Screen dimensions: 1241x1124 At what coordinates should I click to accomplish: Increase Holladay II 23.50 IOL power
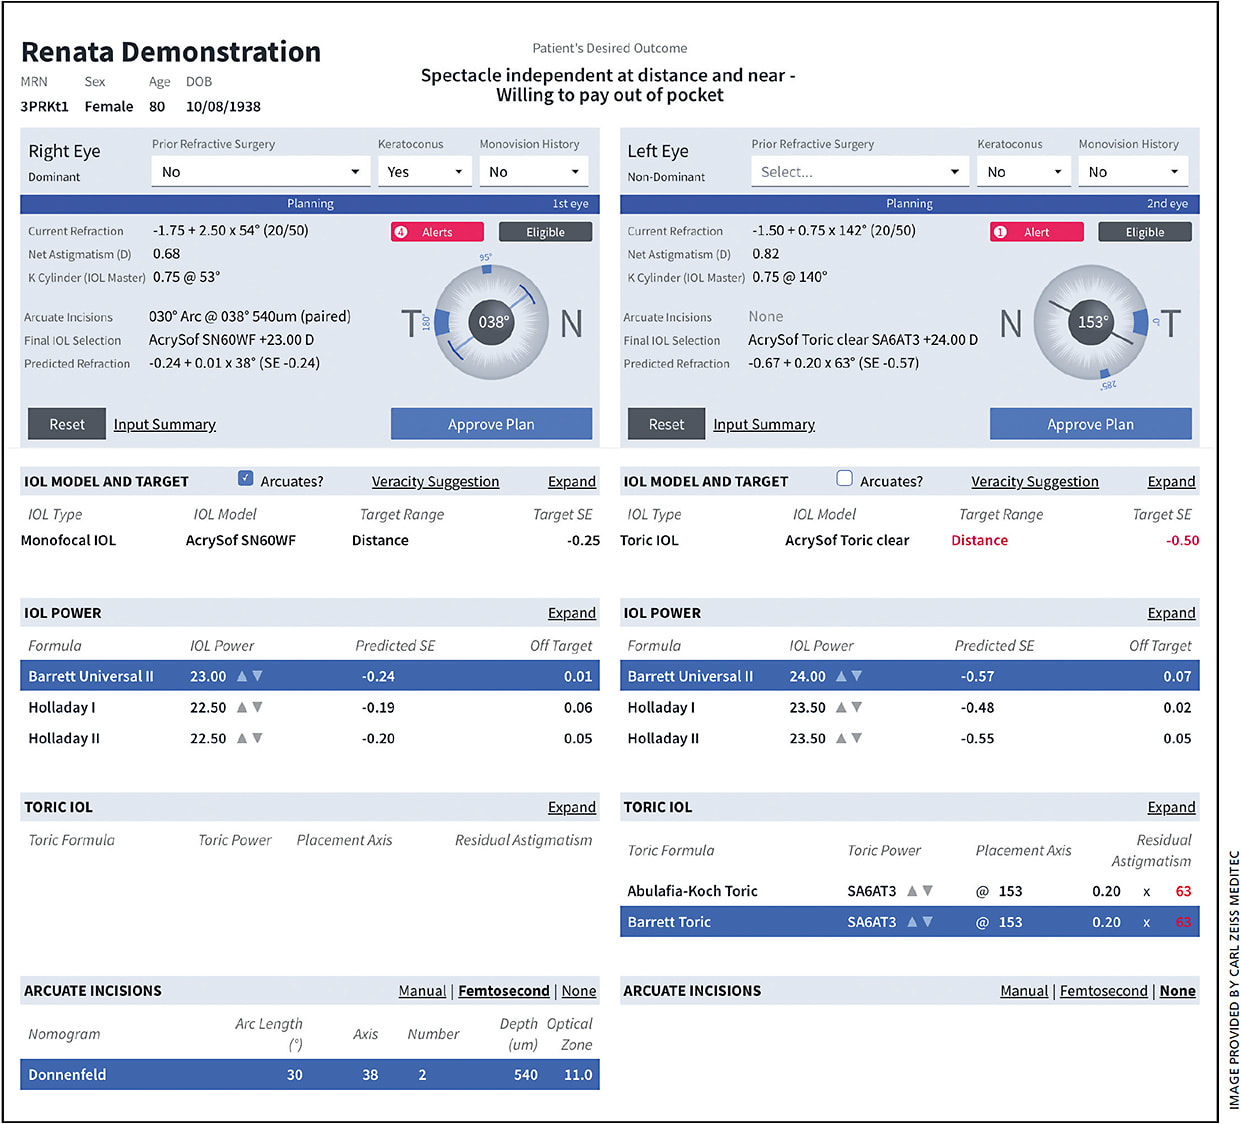[841, 738]
